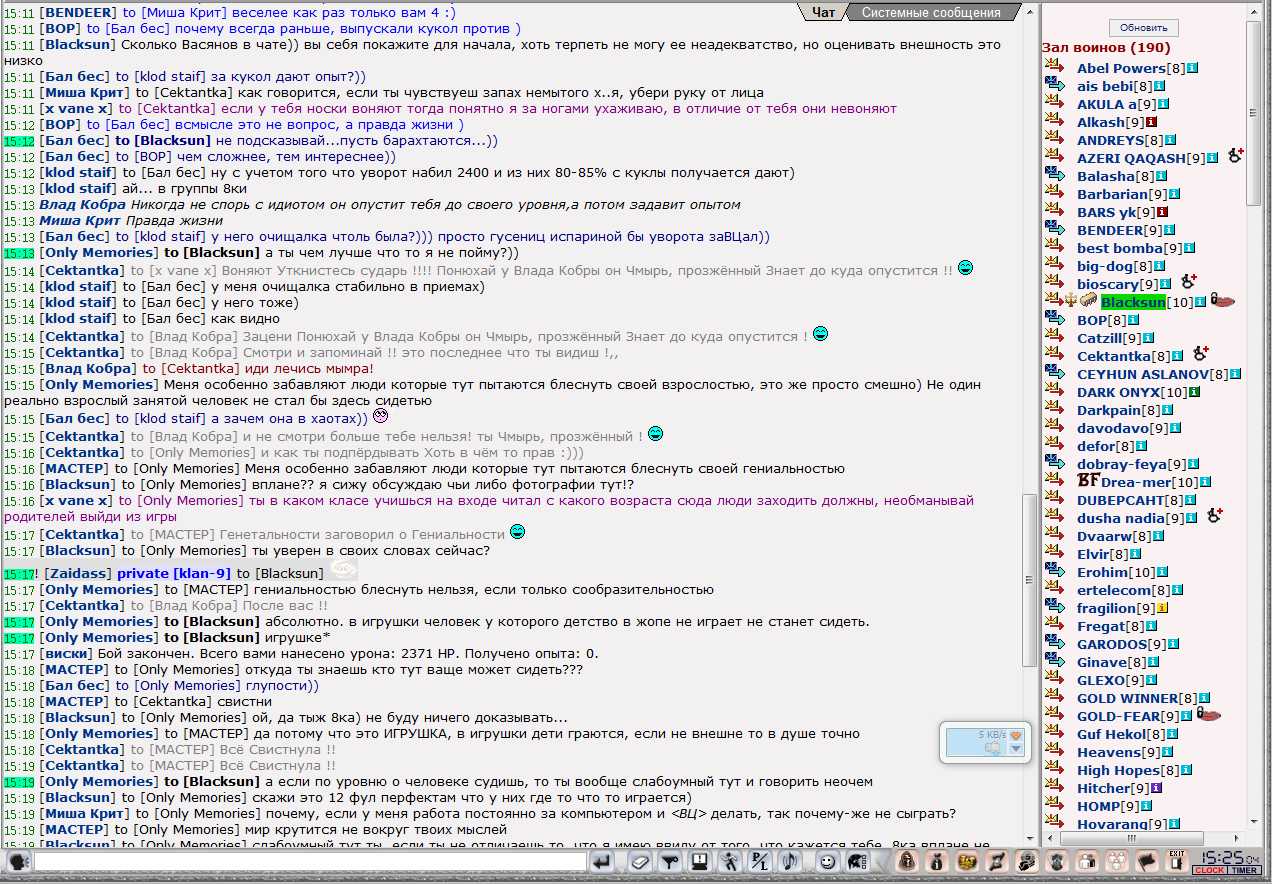Open the yellow info icon for fragilion
This screenshot has width=1272, height=884.
[x=1163, y=608]
